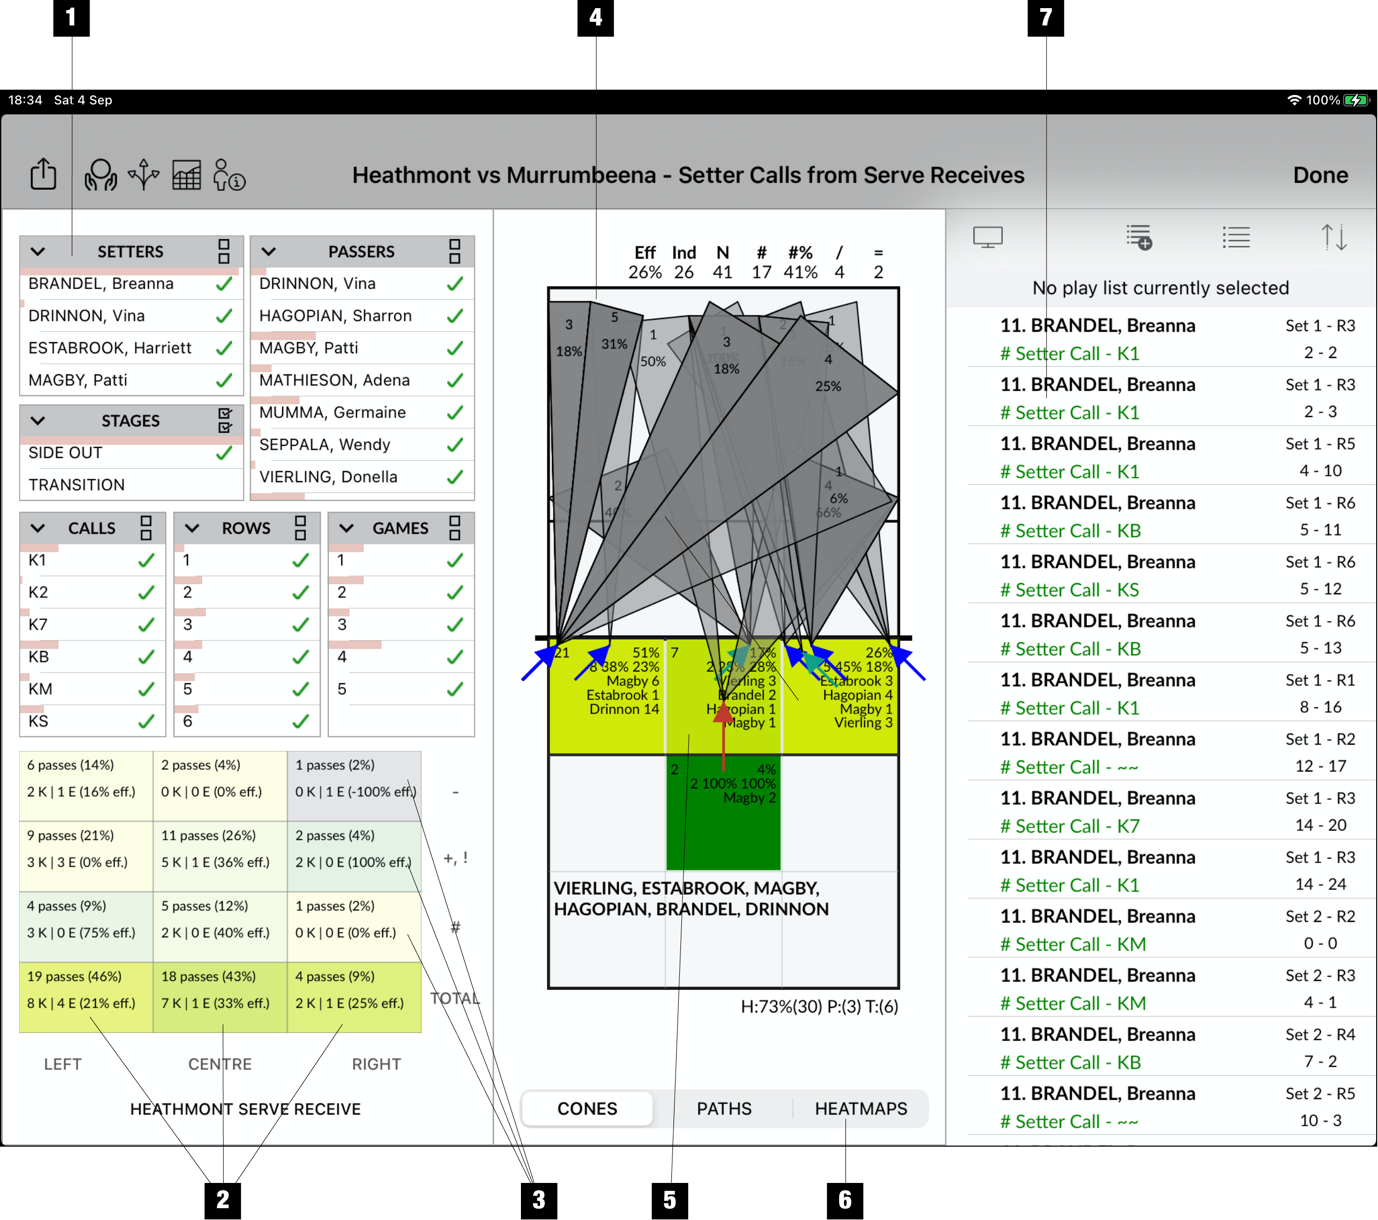Image resolution: width=1378 pixels, height=1220 pixels.
Task: Click the add to play list icon
Action: click(x=1138, y=237)
